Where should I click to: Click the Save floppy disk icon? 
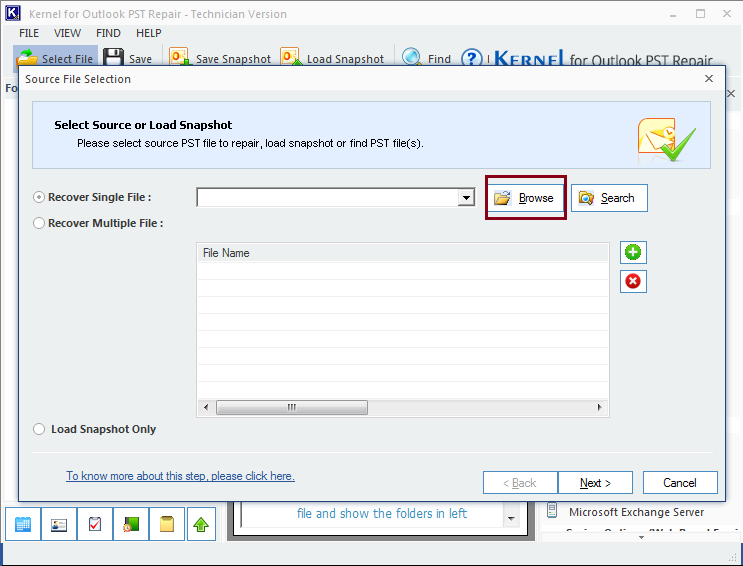[x=113, y=57]
